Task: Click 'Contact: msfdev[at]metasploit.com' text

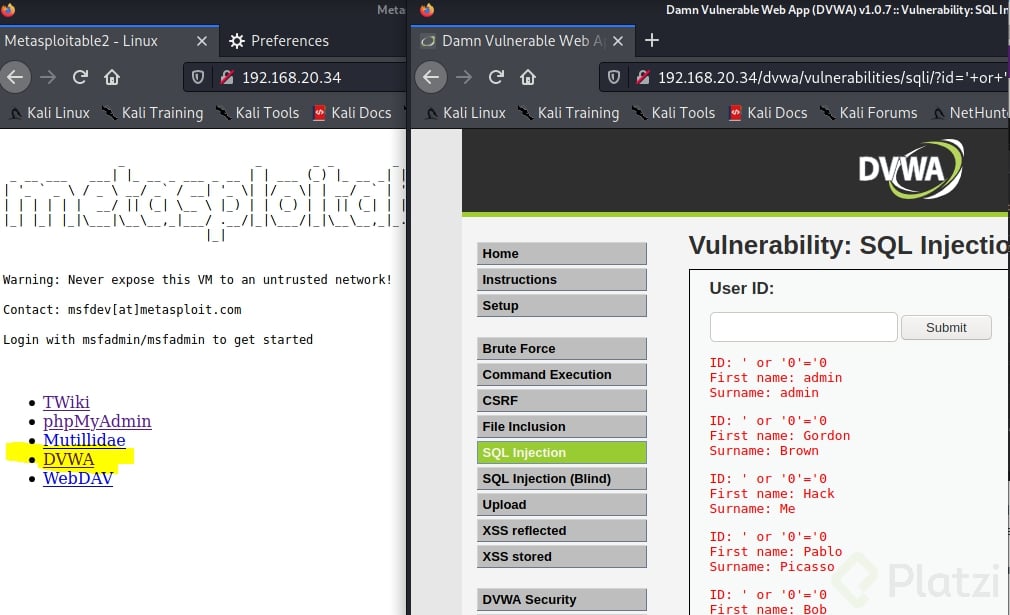Action: 122,310
